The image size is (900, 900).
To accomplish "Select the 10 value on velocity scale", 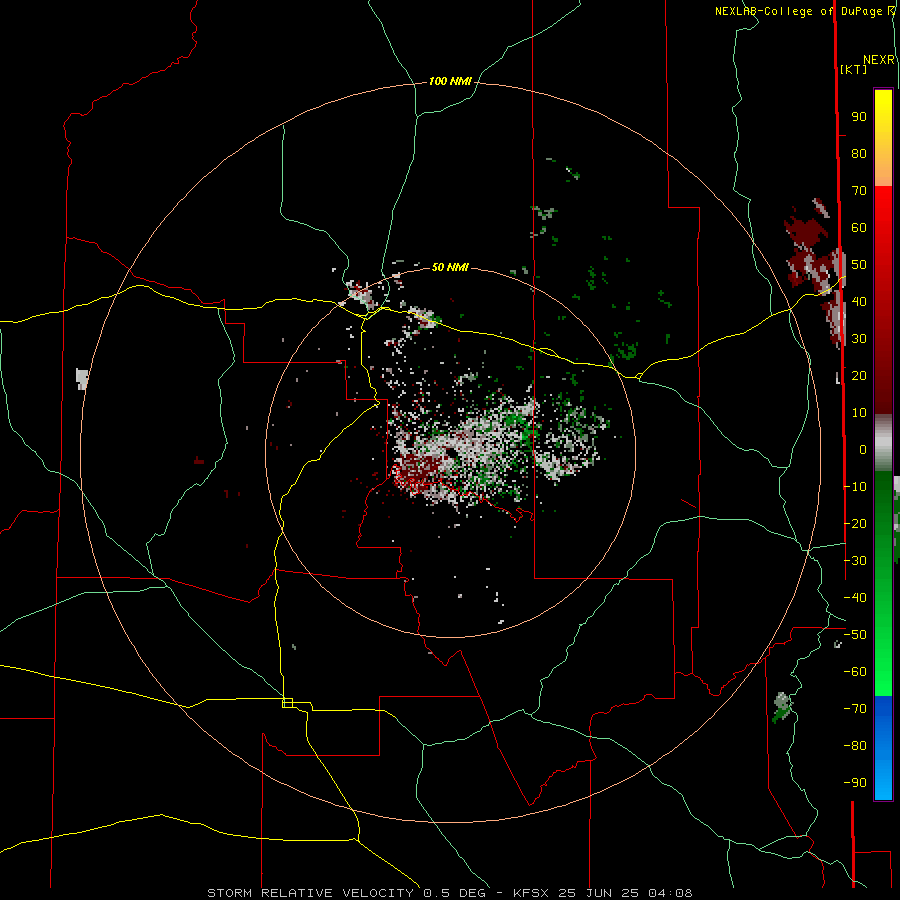I will [859, 413].
